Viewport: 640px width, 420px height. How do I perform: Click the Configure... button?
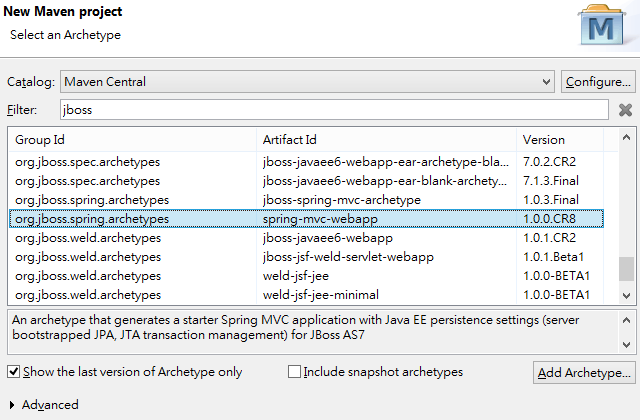(x=598, y=81)
